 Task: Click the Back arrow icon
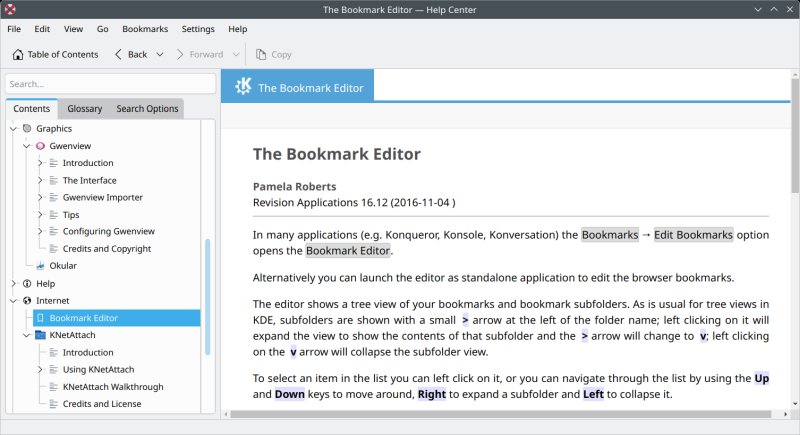point(119,54)
